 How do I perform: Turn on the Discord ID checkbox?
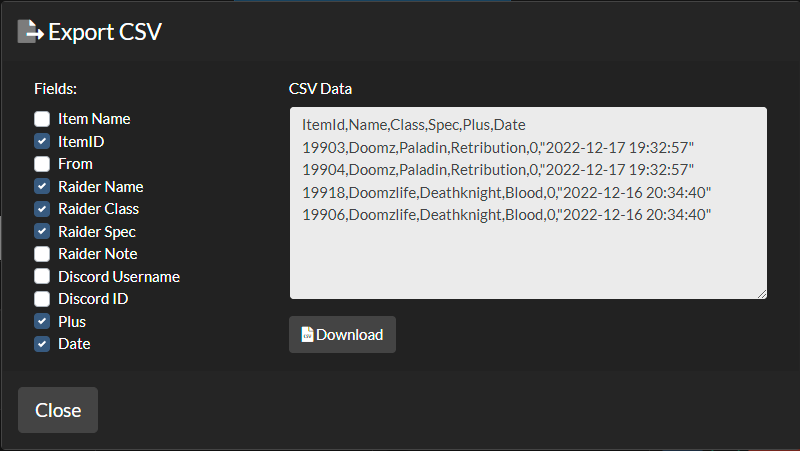point(42,299)
